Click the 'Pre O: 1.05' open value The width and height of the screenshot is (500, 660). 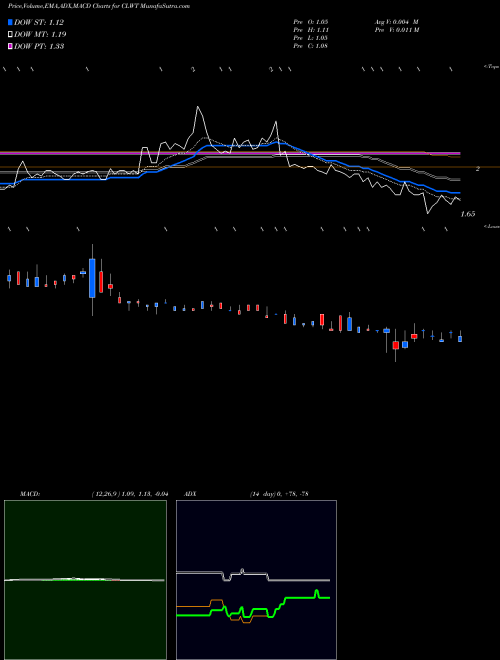tap(311, 22)
